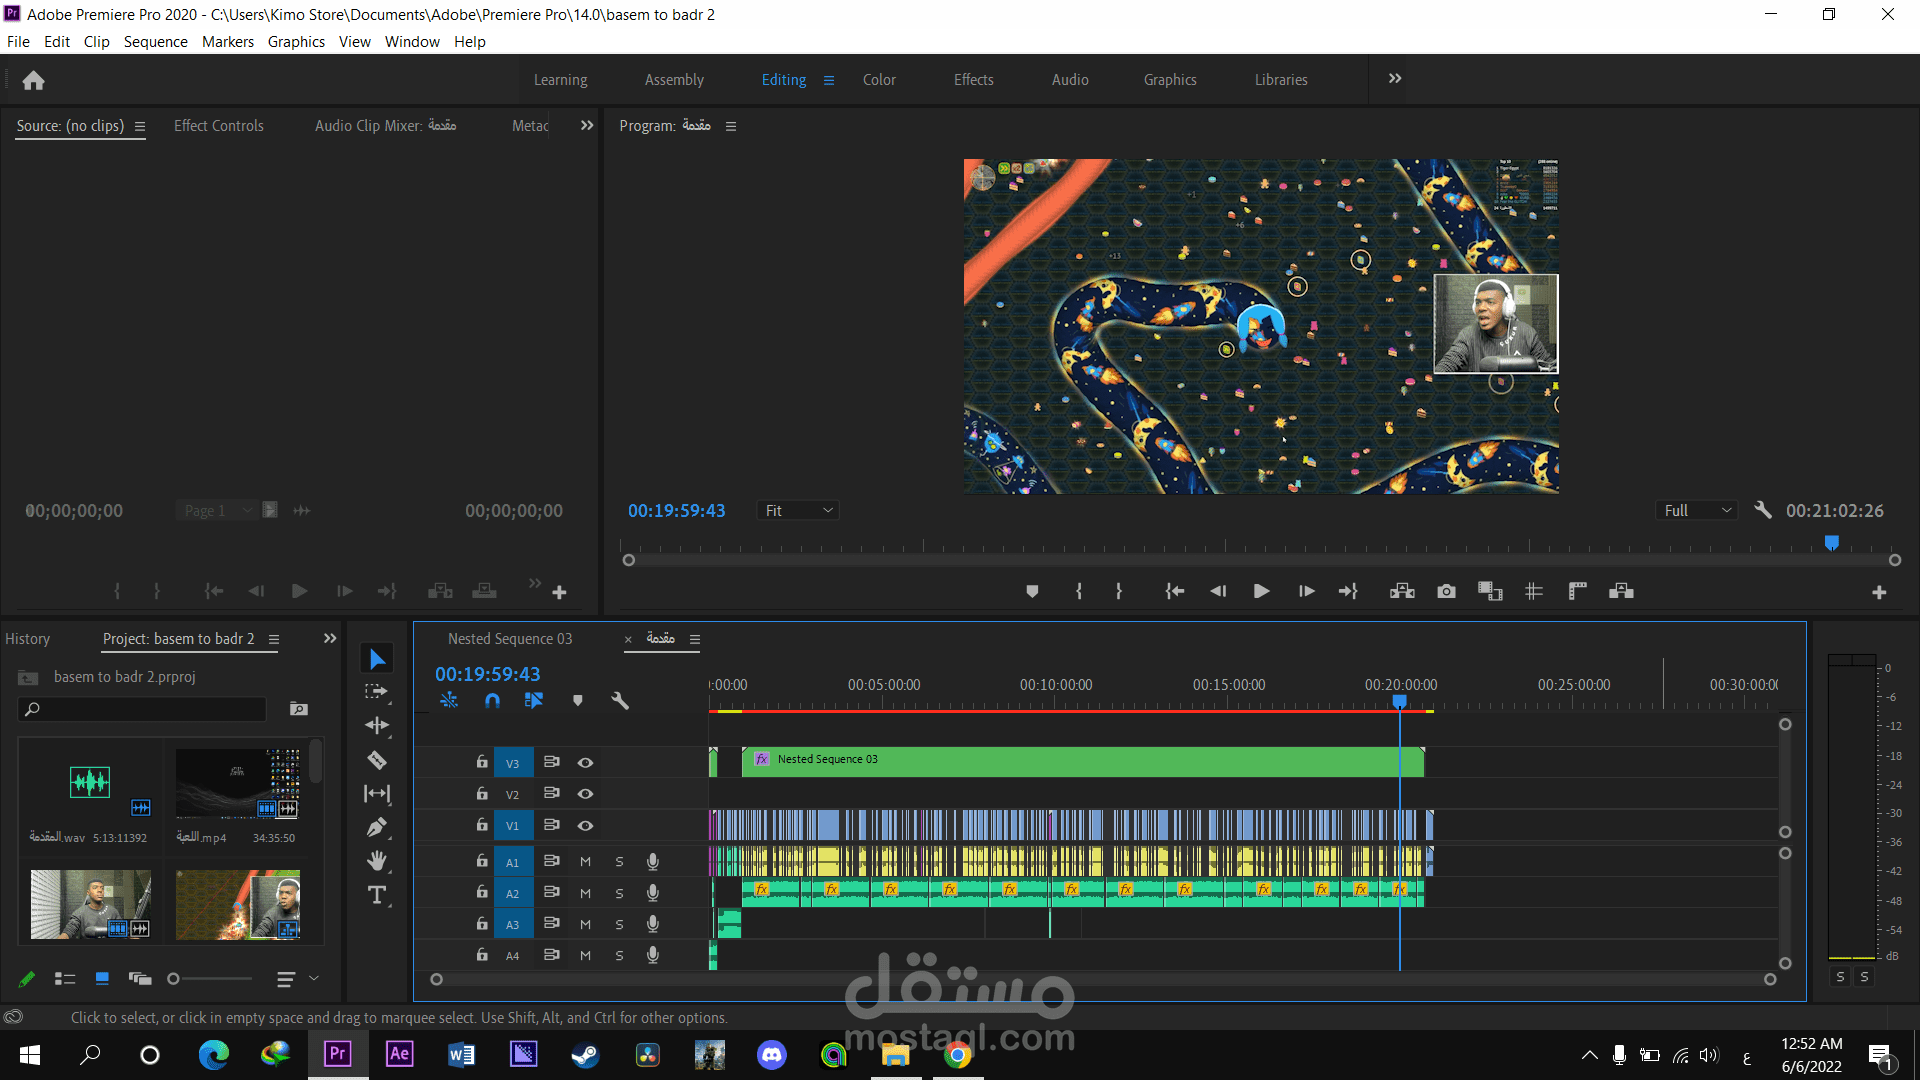1920x1080 pixels.
Task: Step forward one frame in Program Monitor
Action: point(1306,592)
